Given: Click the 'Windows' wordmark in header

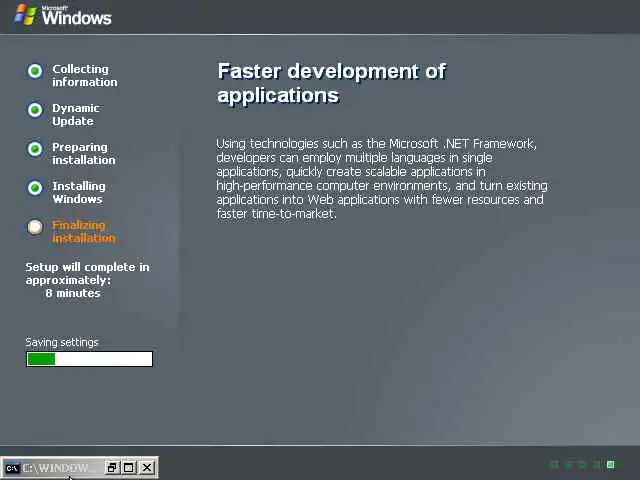Looking at the screenshot, I should [76, 17].
